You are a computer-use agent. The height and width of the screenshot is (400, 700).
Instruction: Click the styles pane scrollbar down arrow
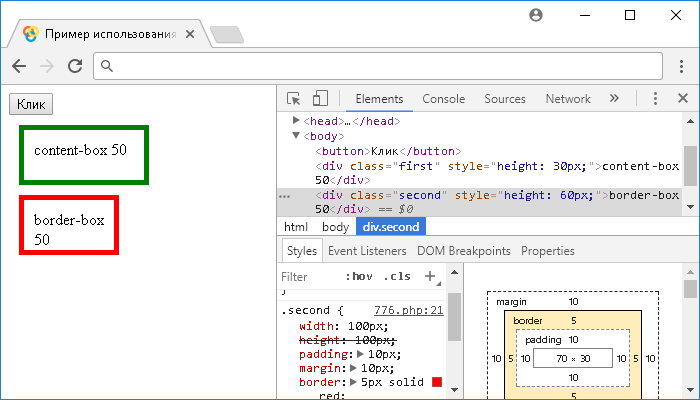pyautogui.click(x=454, y=389)
